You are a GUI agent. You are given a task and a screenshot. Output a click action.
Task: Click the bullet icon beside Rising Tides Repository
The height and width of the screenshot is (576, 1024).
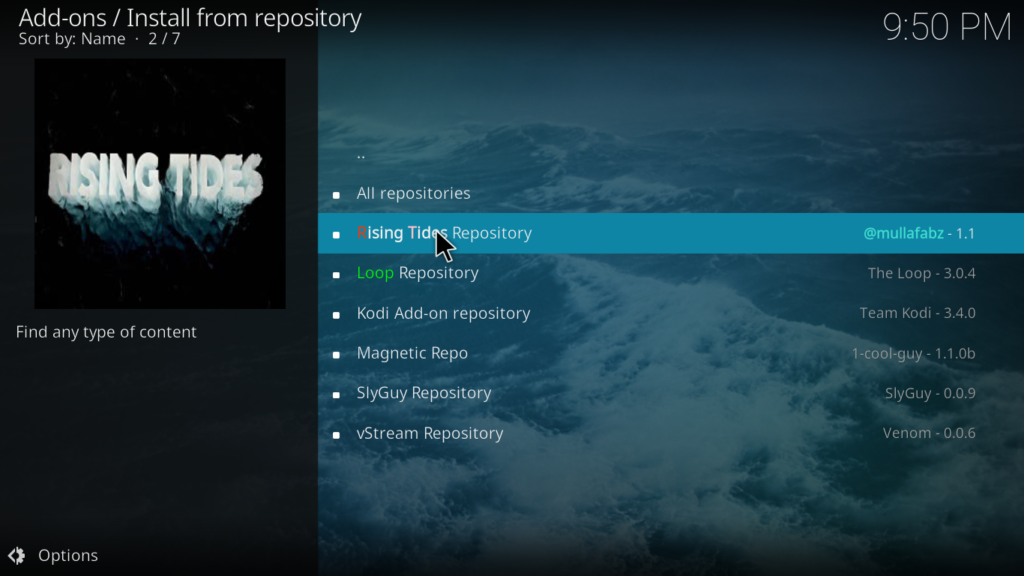pos(336,234)
